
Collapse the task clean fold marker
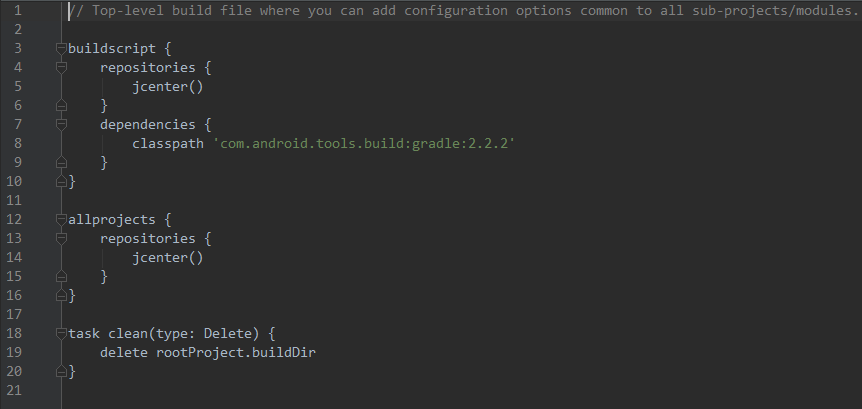62,334
